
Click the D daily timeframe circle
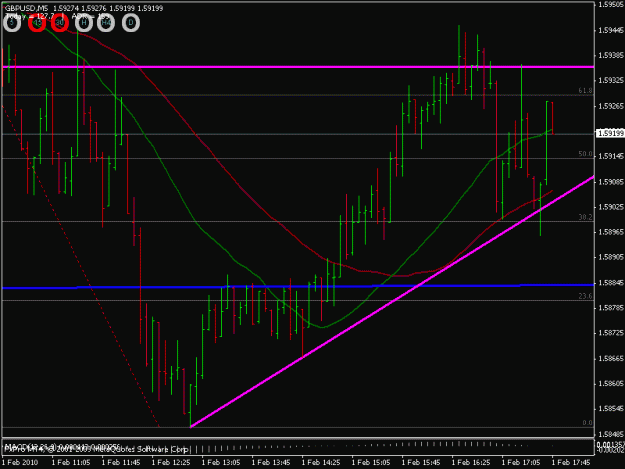pos(131,23)
